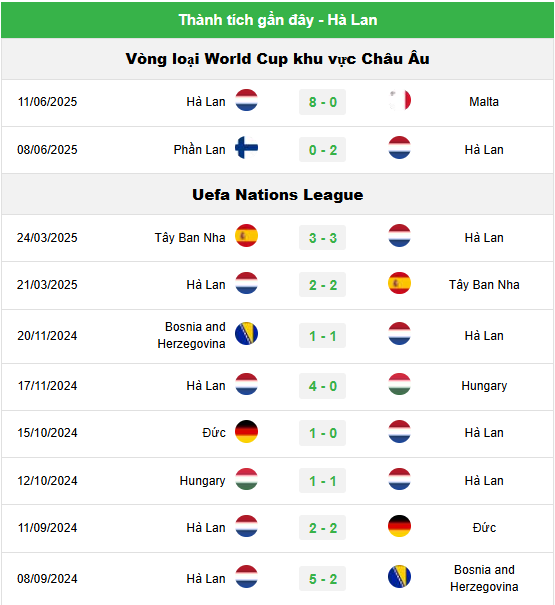Click the Malta team name
The image size is (555, 605).
pyautogui.click(x=484, y=102)
